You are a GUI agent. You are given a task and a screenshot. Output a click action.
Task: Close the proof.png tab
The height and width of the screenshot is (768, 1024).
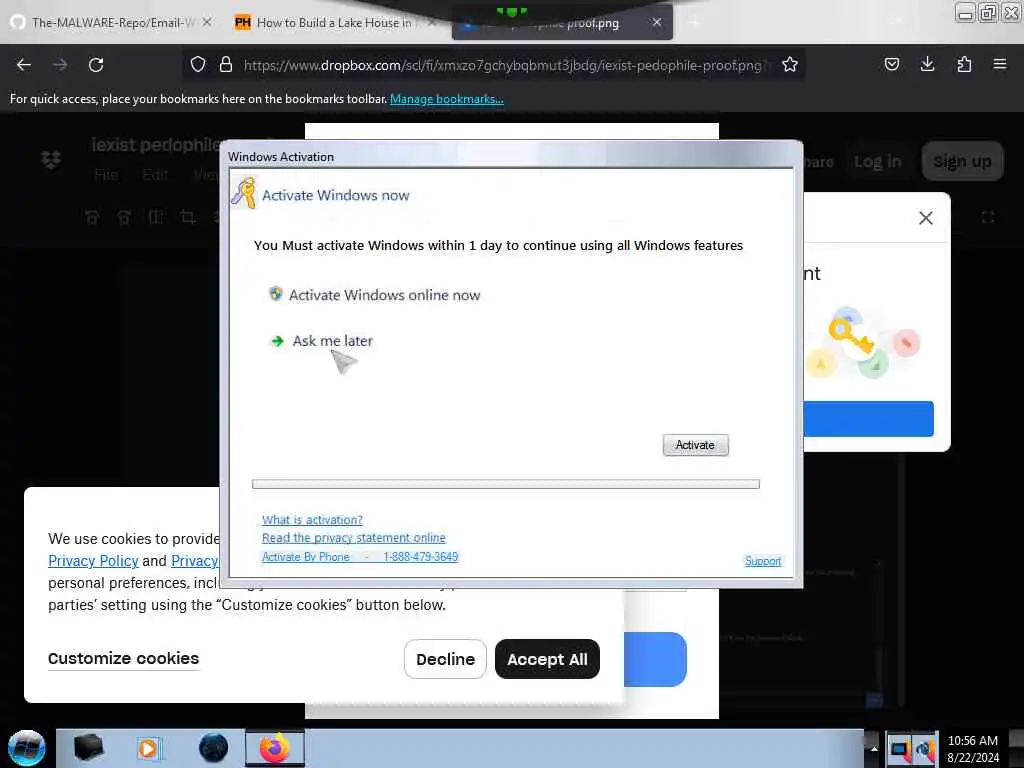point(657,22)
